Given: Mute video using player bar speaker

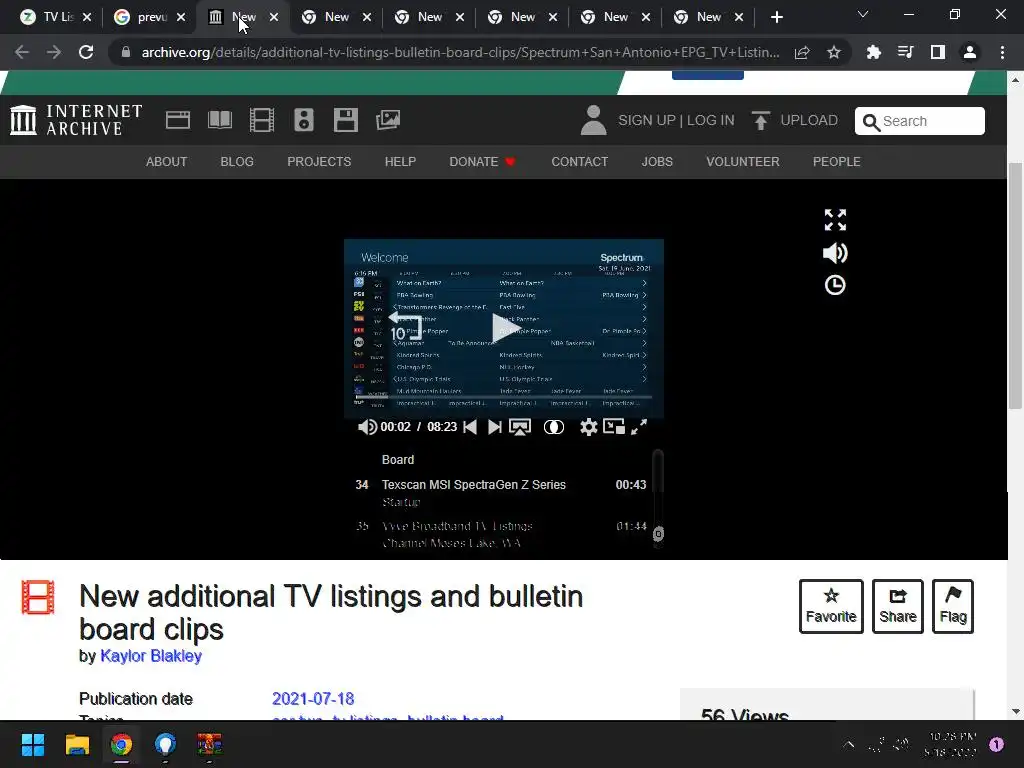Looking at the screenshot, I should (x=367, y=426).
